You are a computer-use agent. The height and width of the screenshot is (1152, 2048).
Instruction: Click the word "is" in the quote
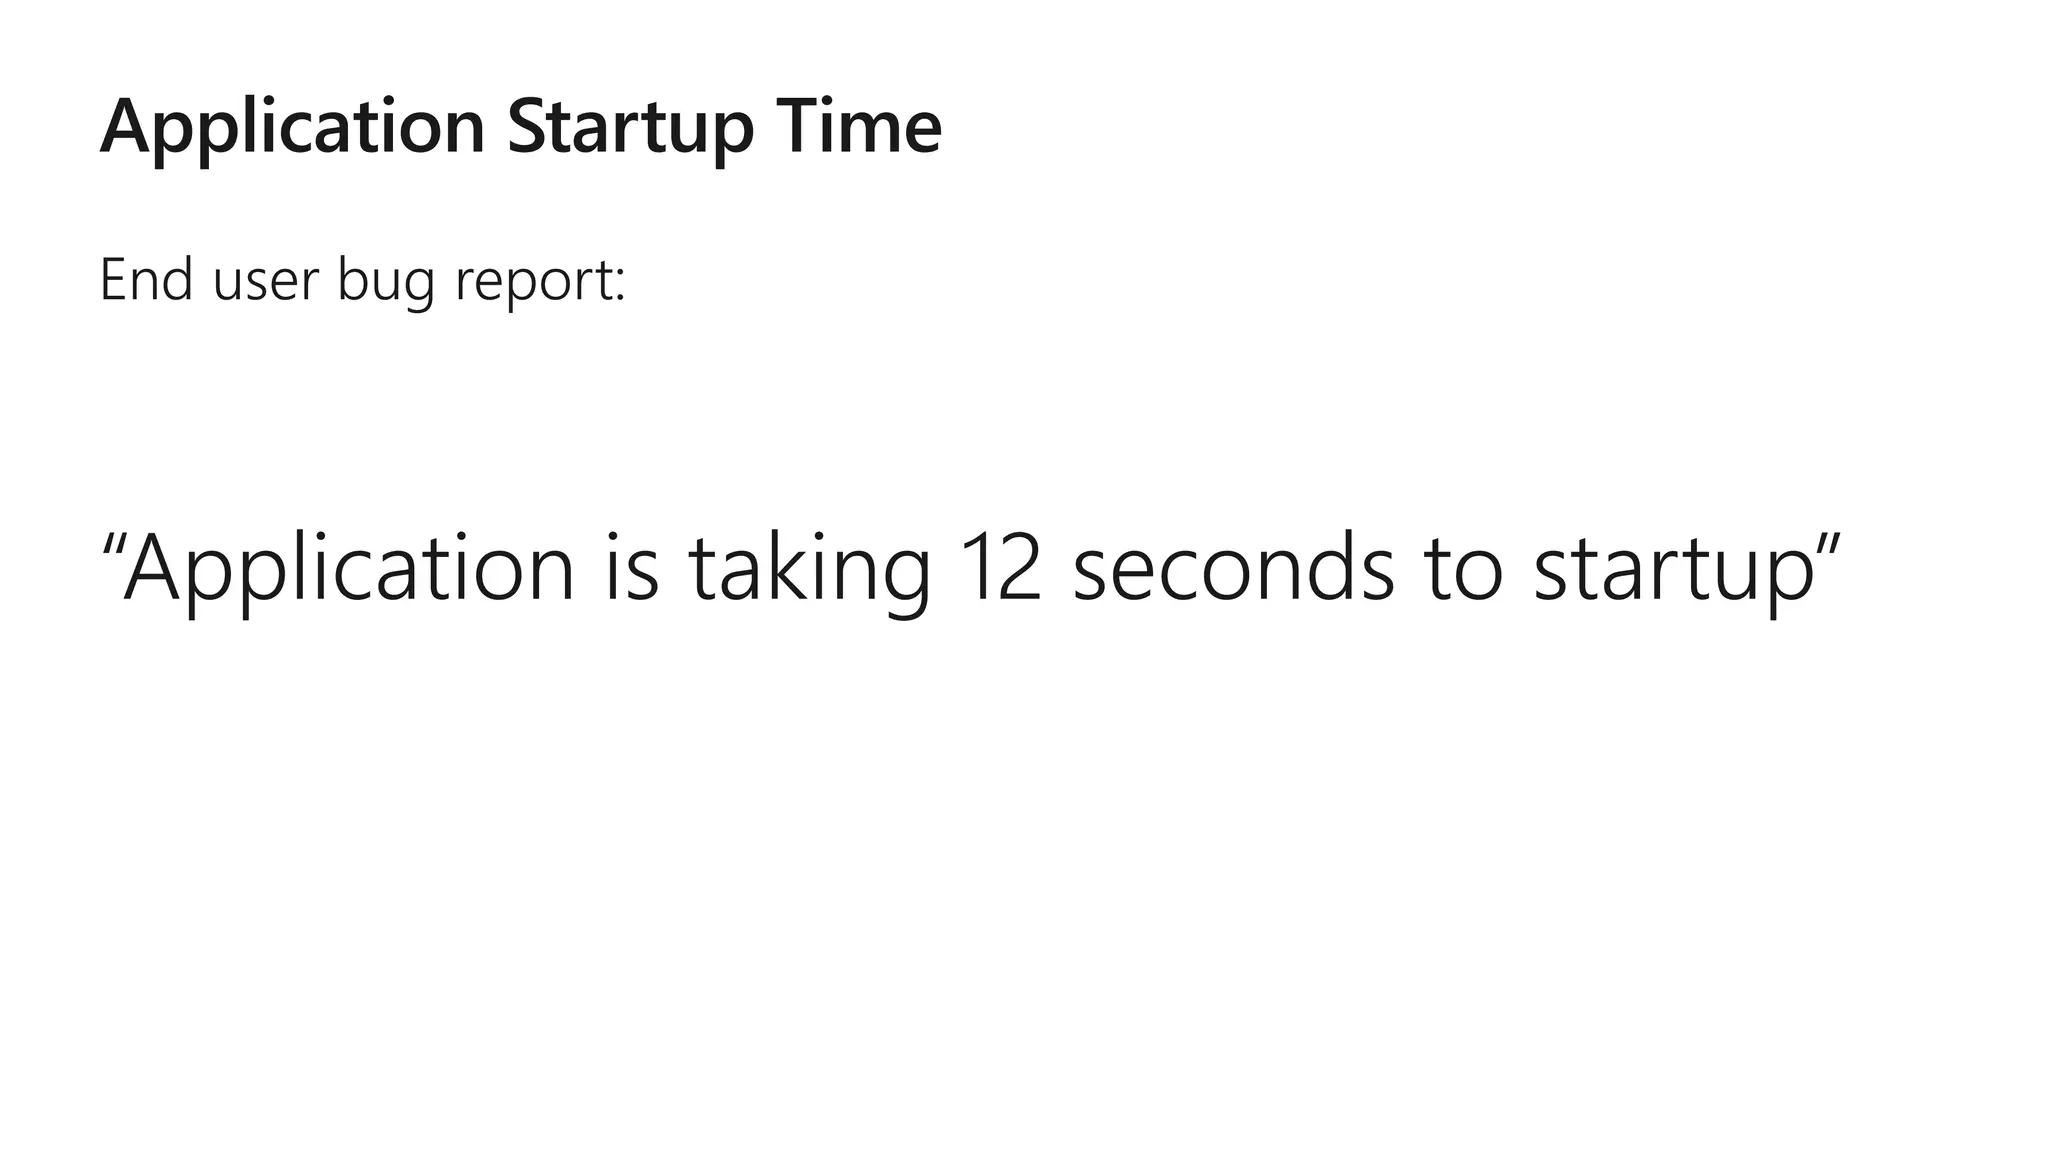tap(632, 568)
